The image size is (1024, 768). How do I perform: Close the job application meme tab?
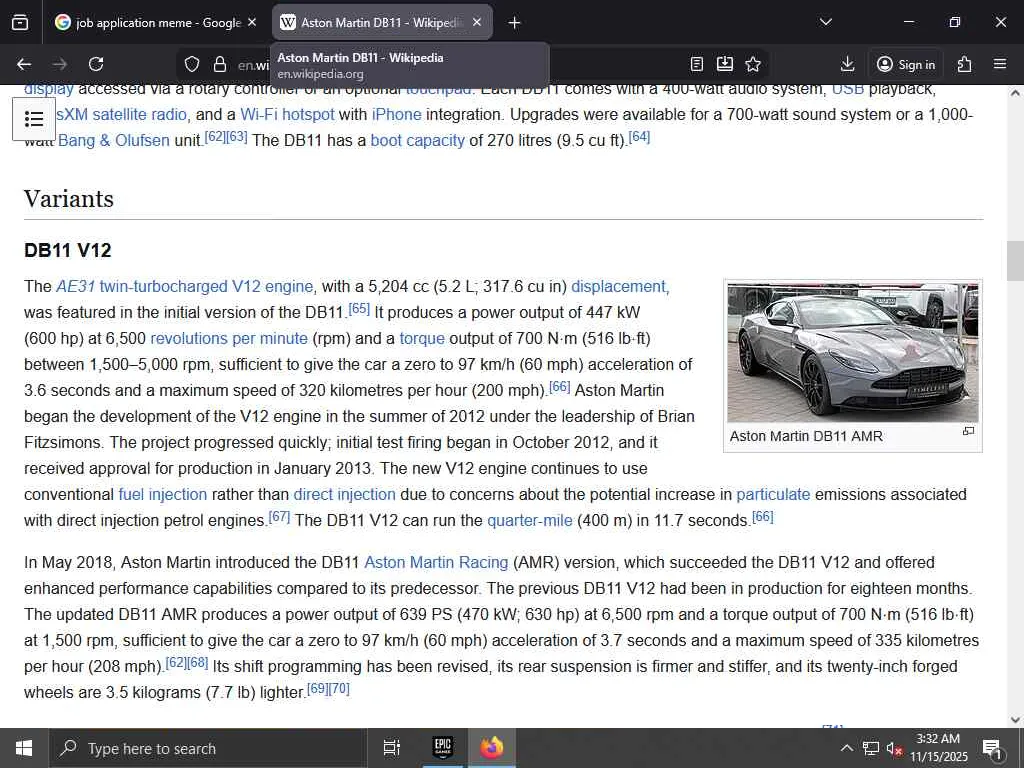point(252,22)
